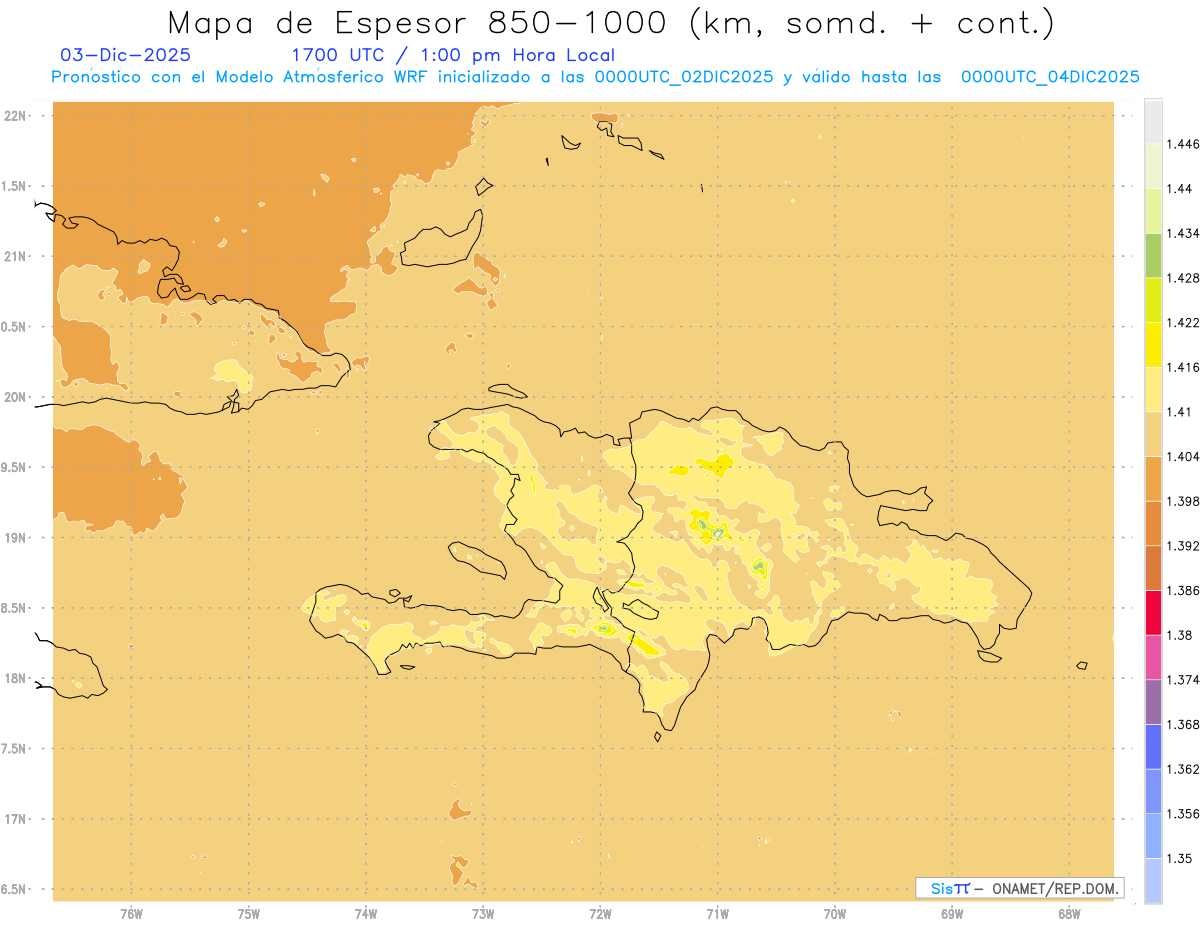Viewport: 1200px width, 927px height.
Task: Click the "17N" latitude label
Action: (x=17, y=819)
